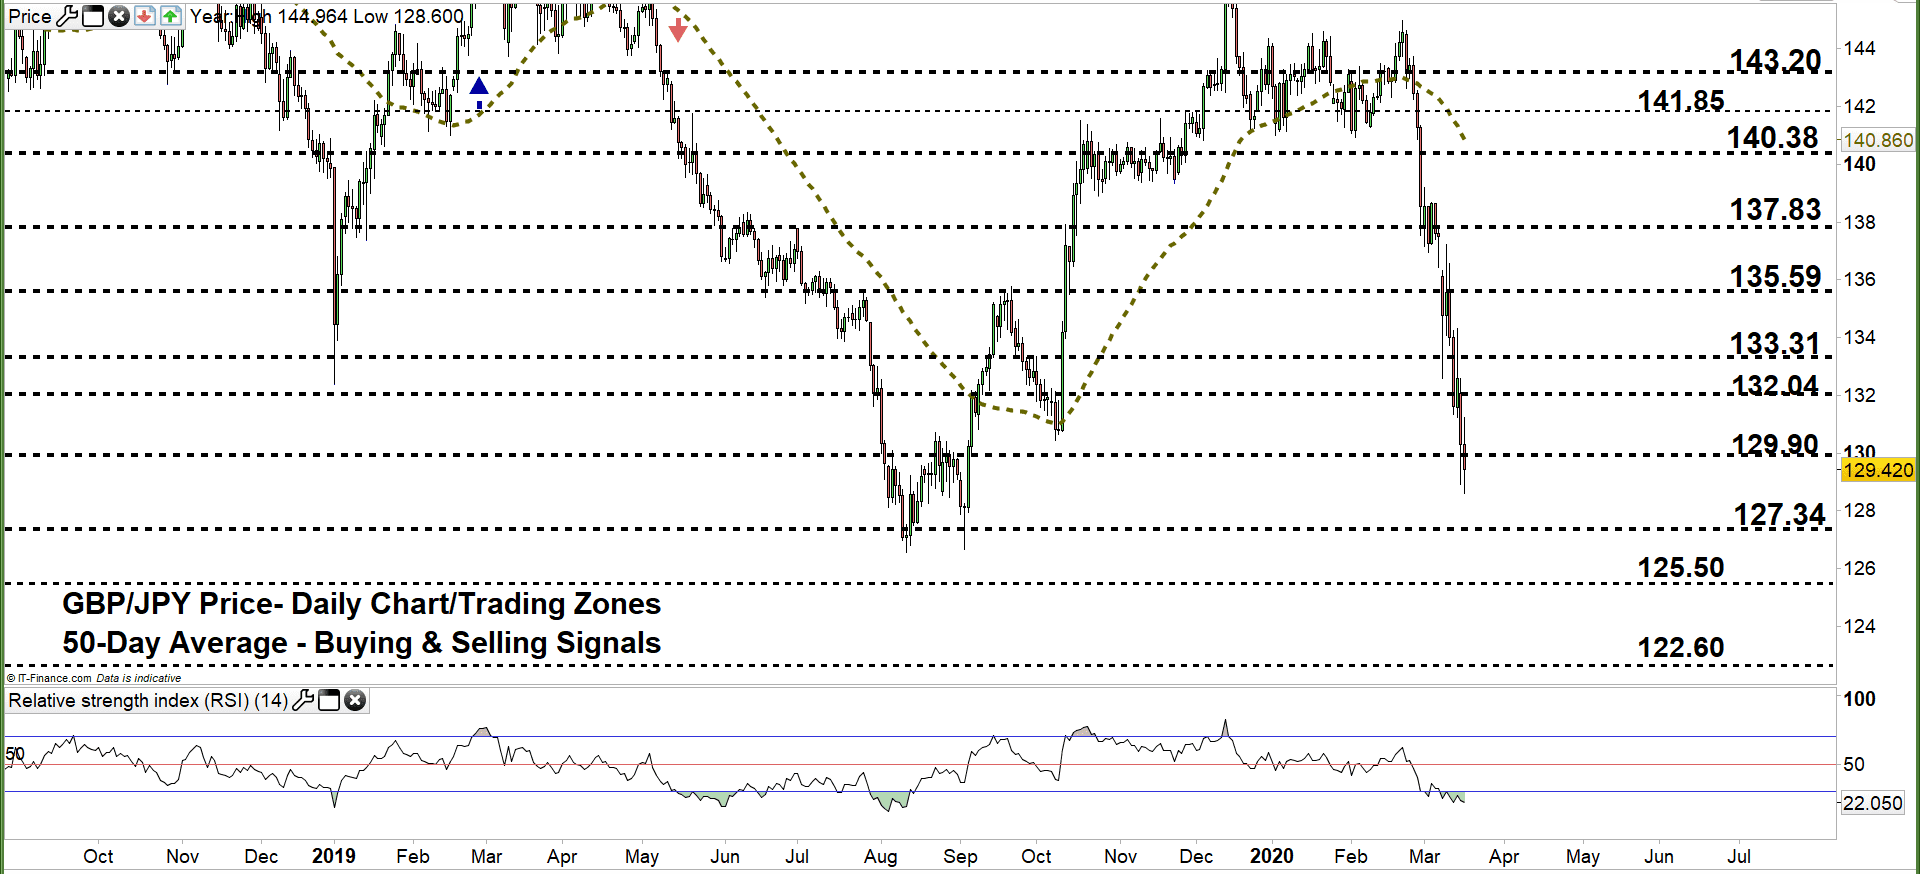Click the 50 tick on RSI right axis

(1854, 764)
